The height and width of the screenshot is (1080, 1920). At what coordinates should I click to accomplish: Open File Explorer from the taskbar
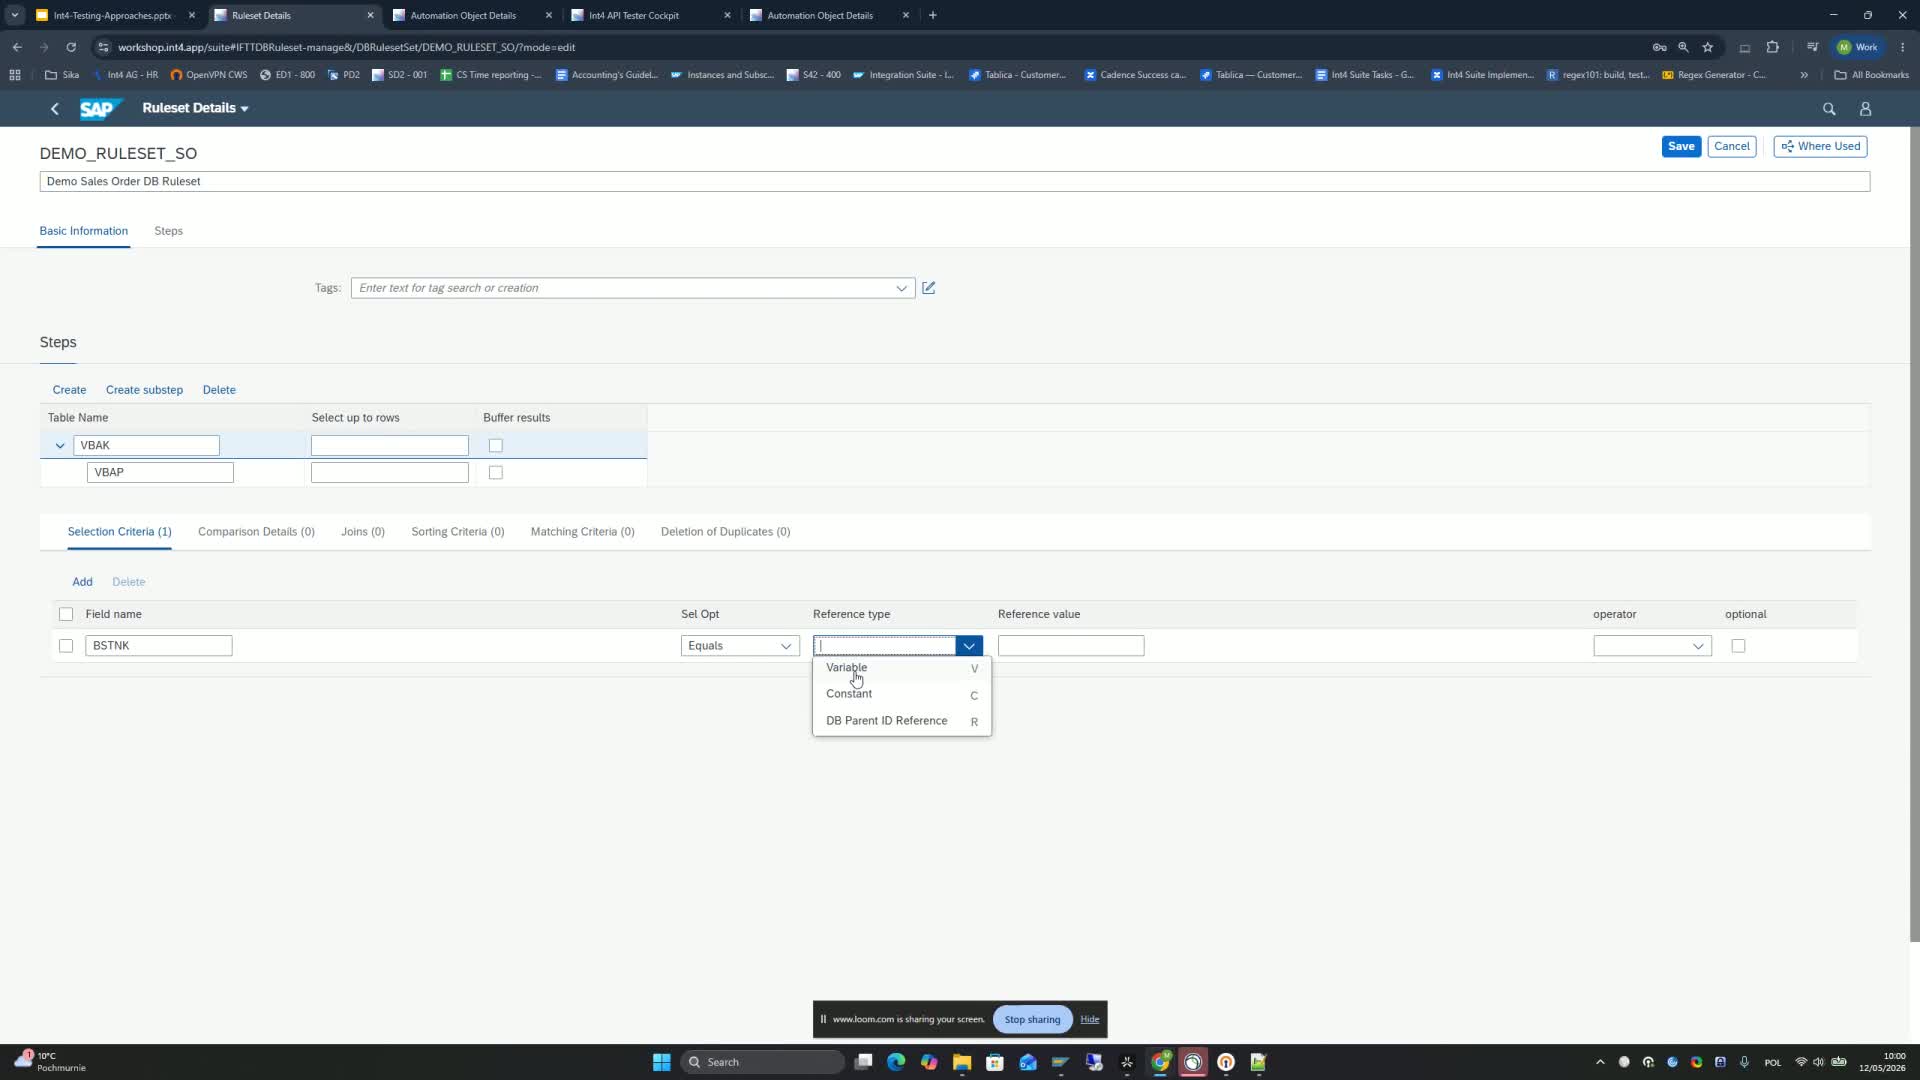[962, 1062]
